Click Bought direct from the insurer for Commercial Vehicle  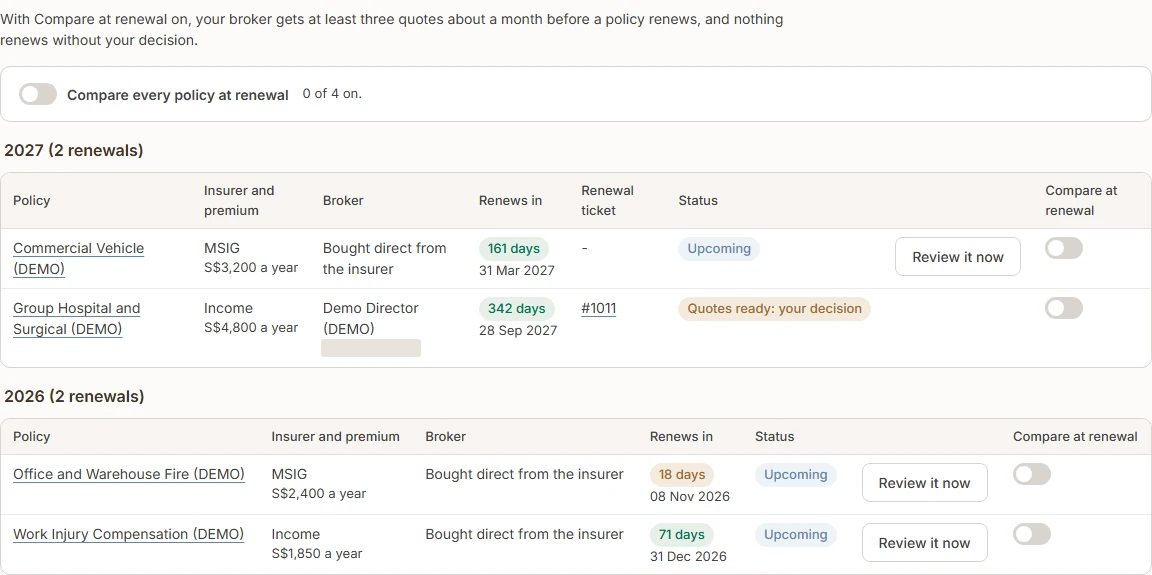[384, 258]
